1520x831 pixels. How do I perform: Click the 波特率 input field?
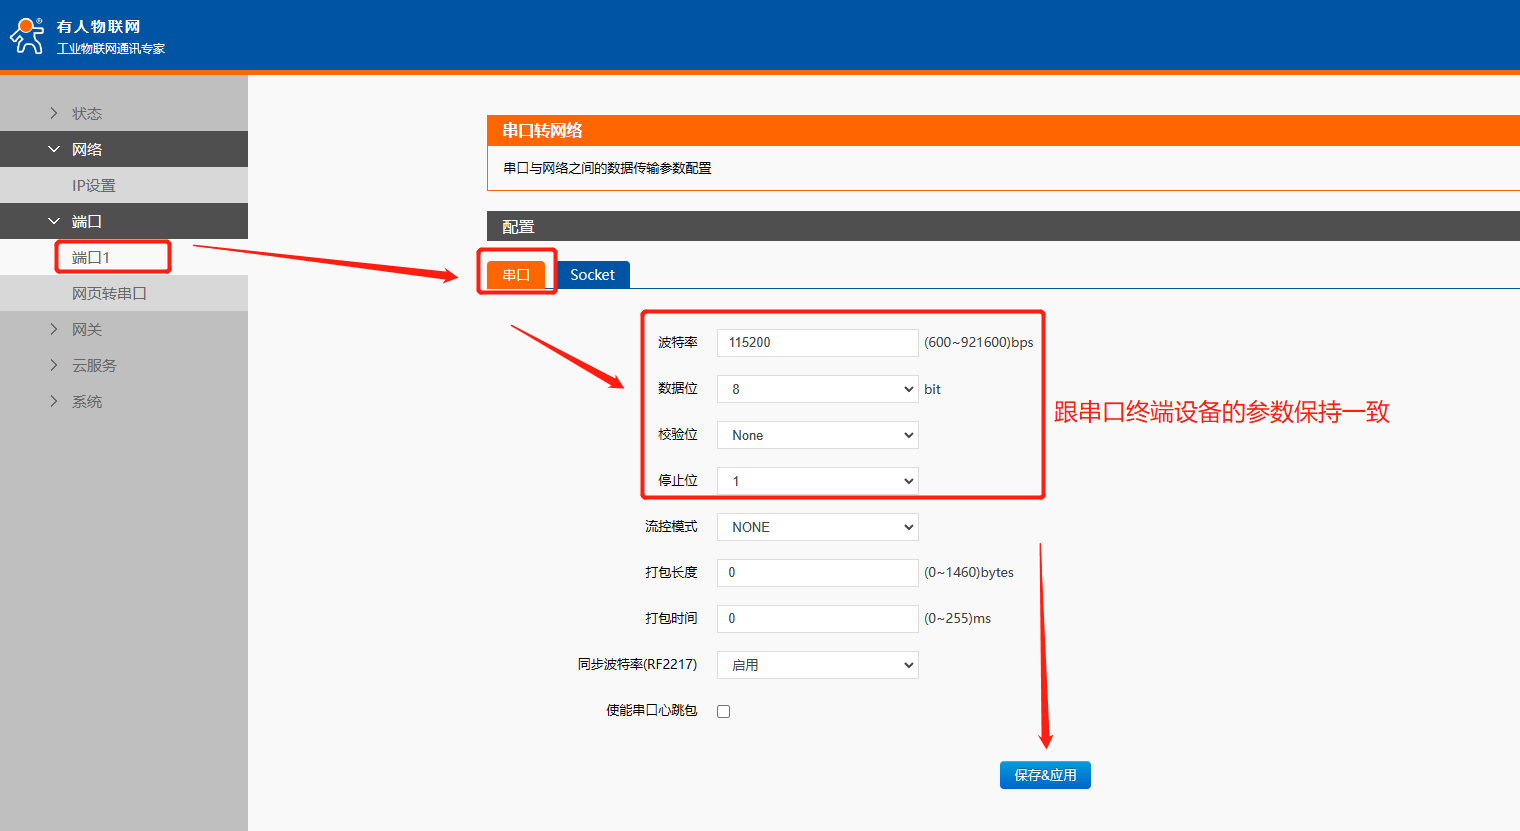pos(816,342)
